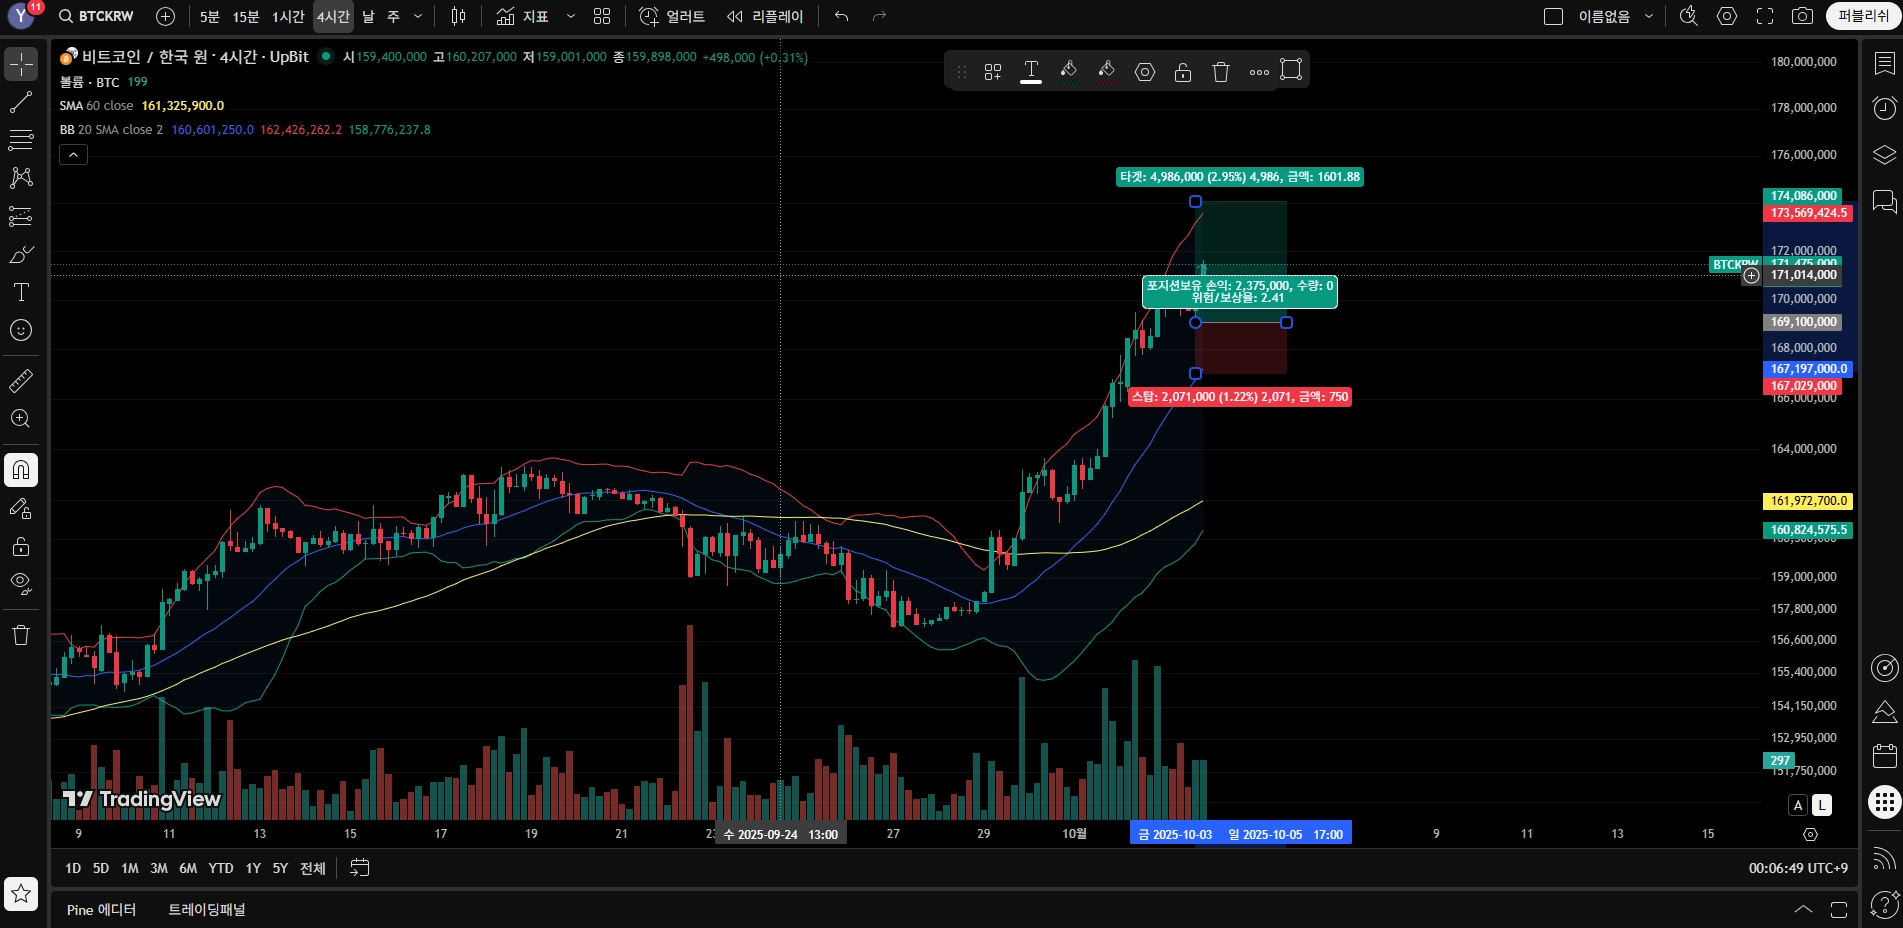
Task: Select the ruler measure tool
Action: tap(21, 380)
